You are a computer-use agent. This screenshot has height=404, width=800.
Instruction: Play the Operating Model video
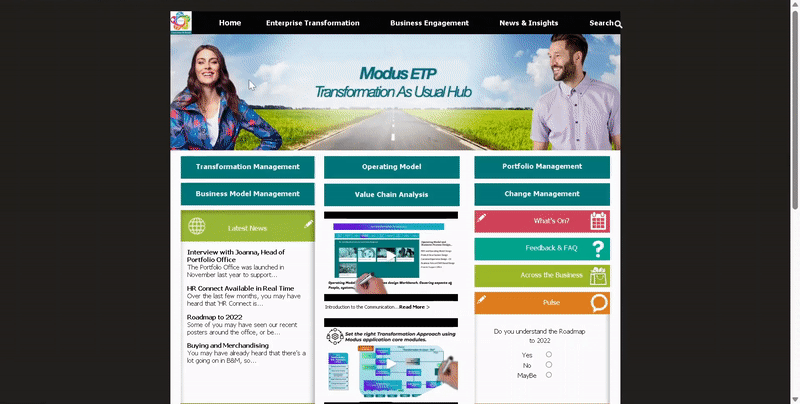point(391,255)
